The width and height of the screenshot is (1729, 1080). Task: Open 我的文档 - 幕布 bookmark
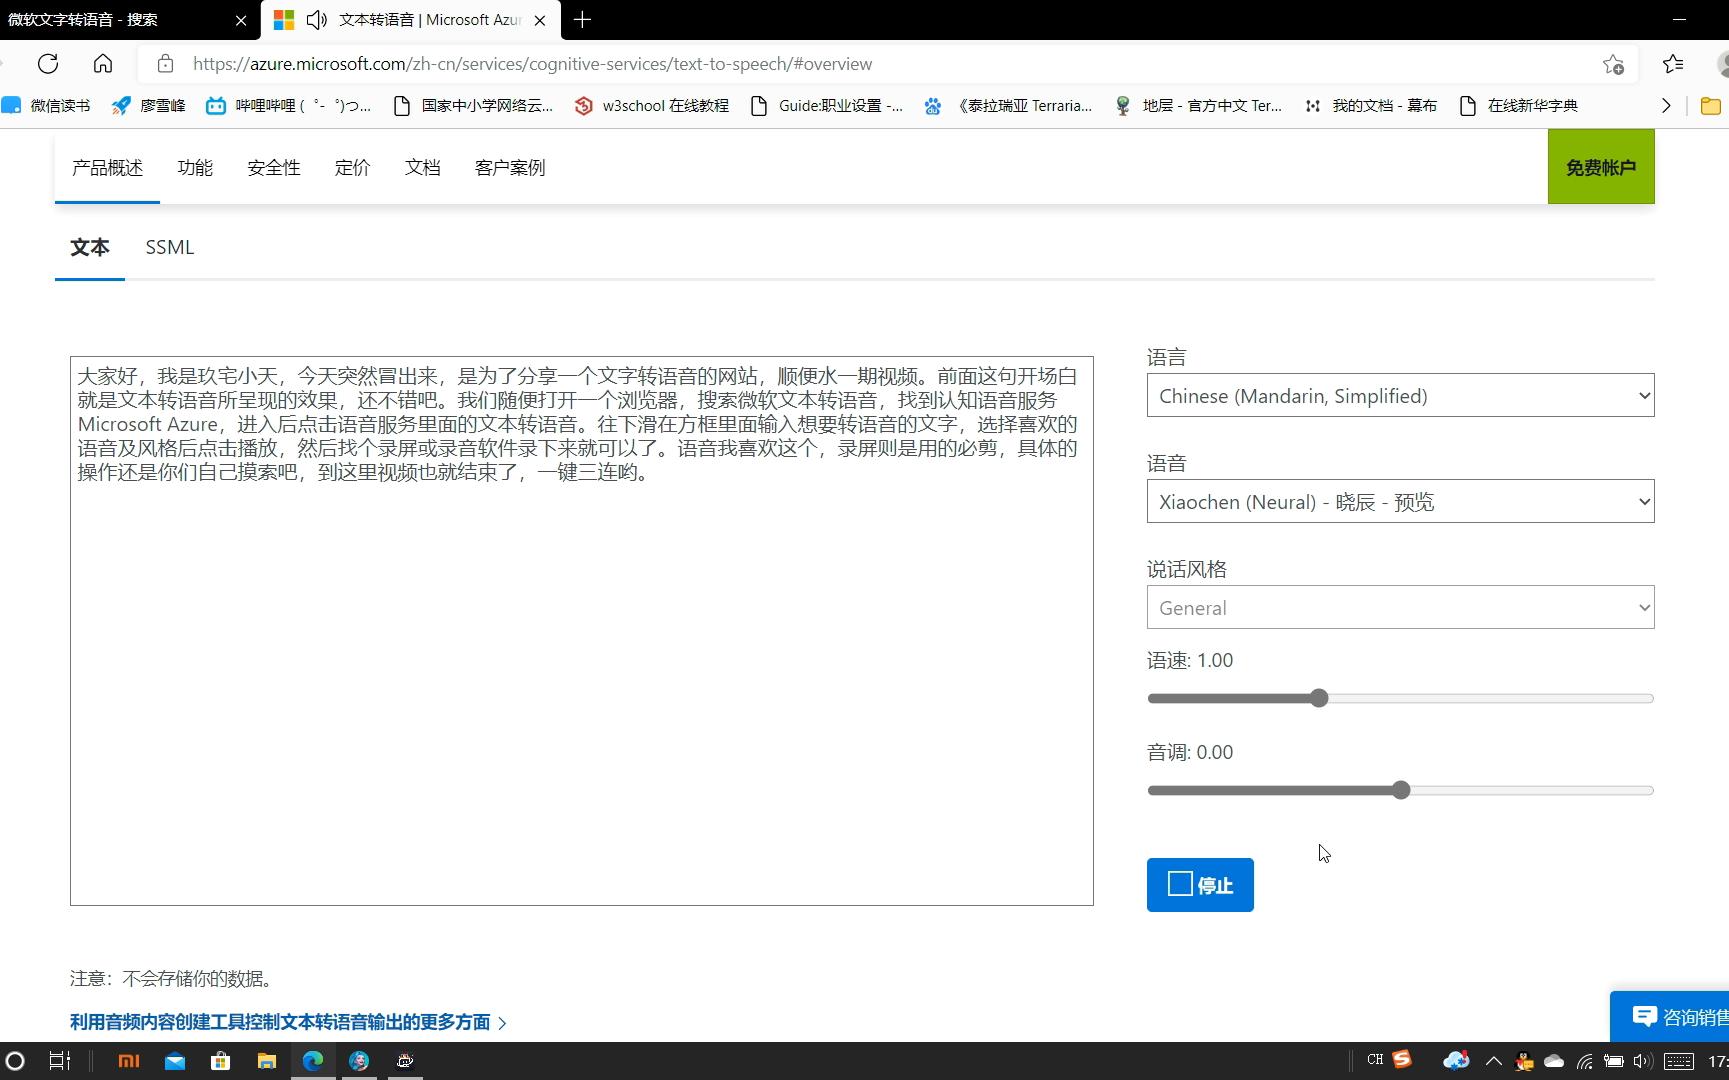coord(1371,105)
